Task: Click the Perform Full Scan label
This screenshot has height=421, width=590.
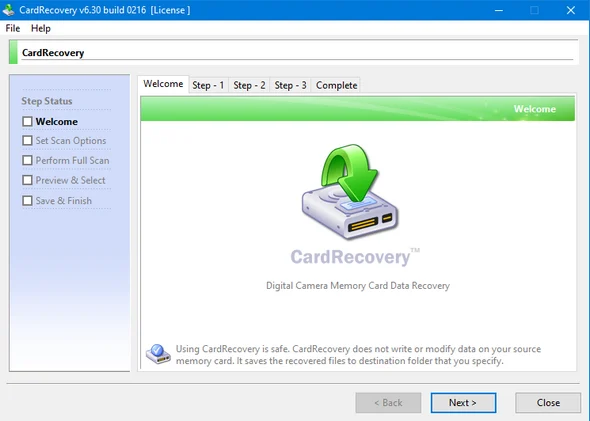Action: [72, 161]
